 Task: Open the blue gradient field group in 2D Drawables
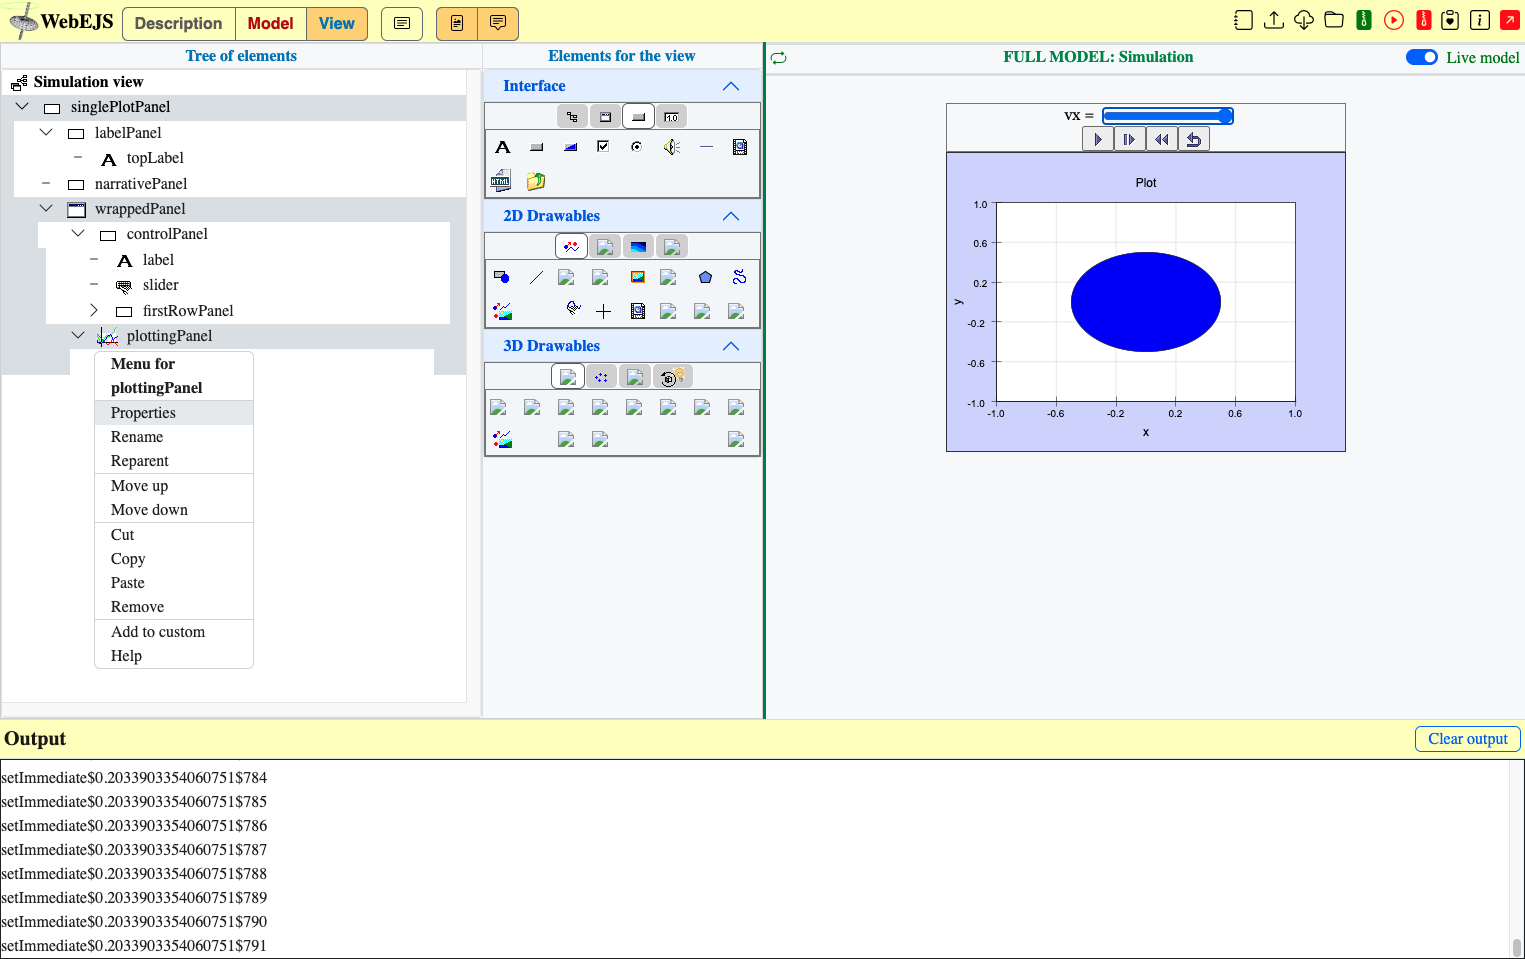(x=638, y=247)
